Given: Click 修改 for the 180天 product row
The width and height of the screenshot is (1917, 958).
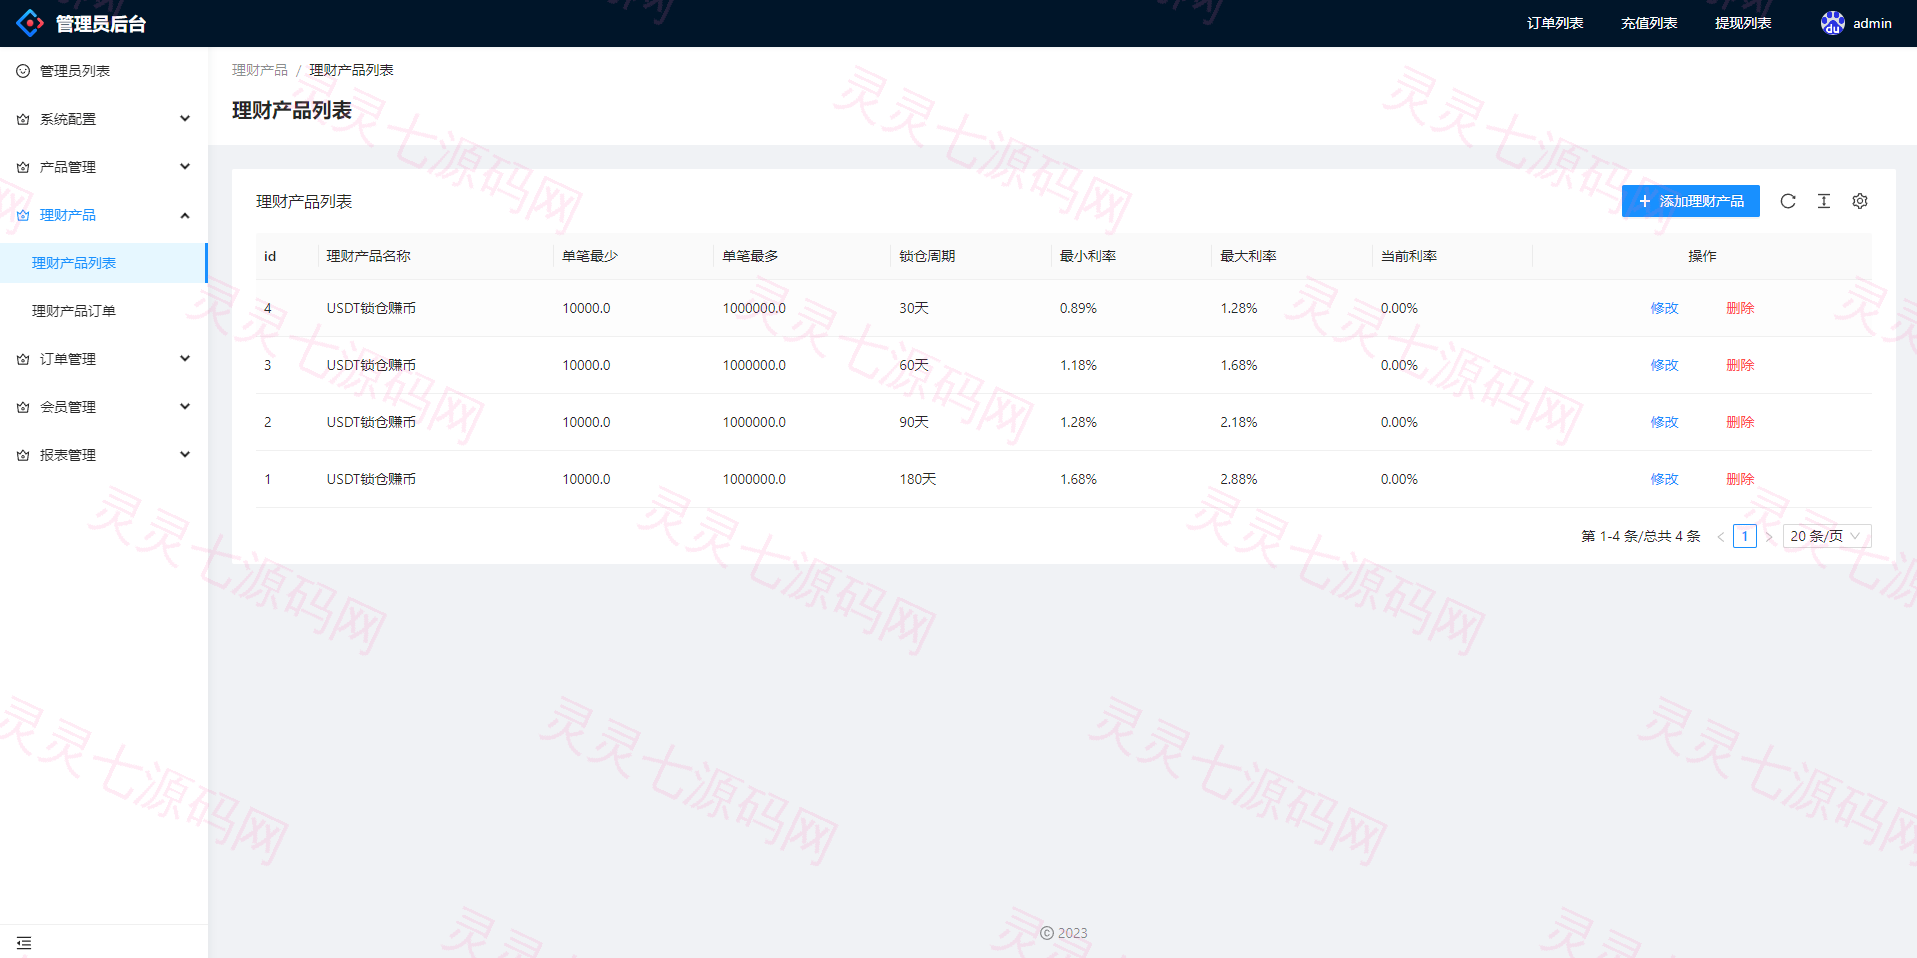Looking at the screenshot, I should tap(1664, 479).
